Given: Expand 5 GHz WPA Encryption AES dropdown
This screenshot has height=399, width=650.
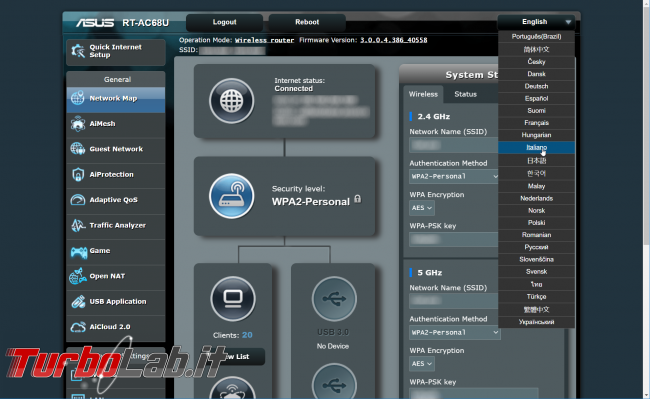Looking at the screenshot, I should tap(422, 363).
